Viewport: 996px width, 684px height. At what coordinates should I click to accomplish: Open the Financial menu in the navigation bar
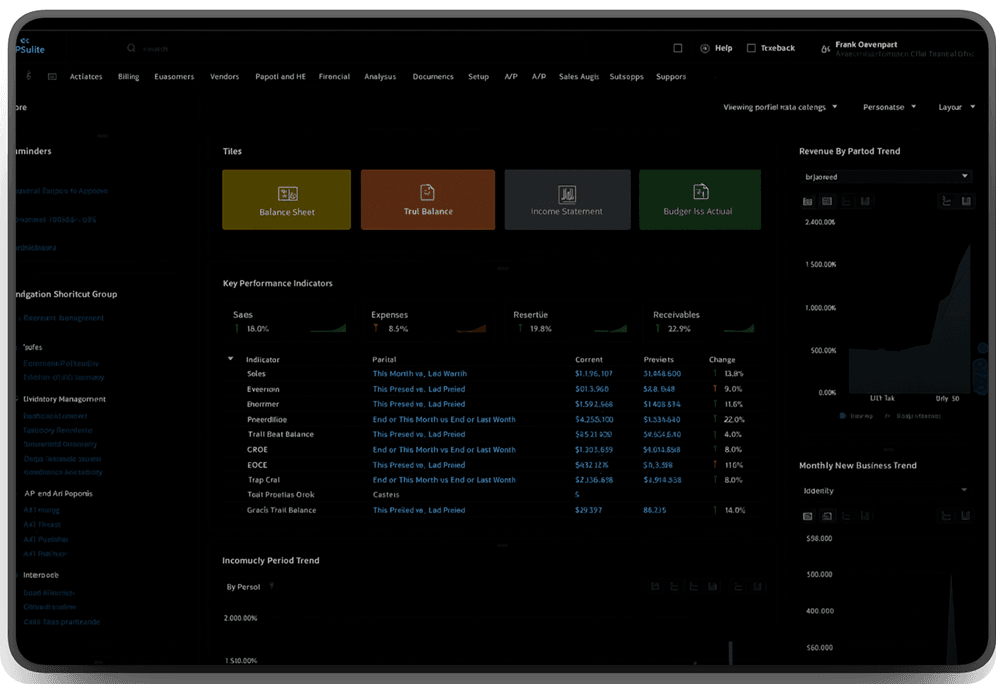coord(334,76)
